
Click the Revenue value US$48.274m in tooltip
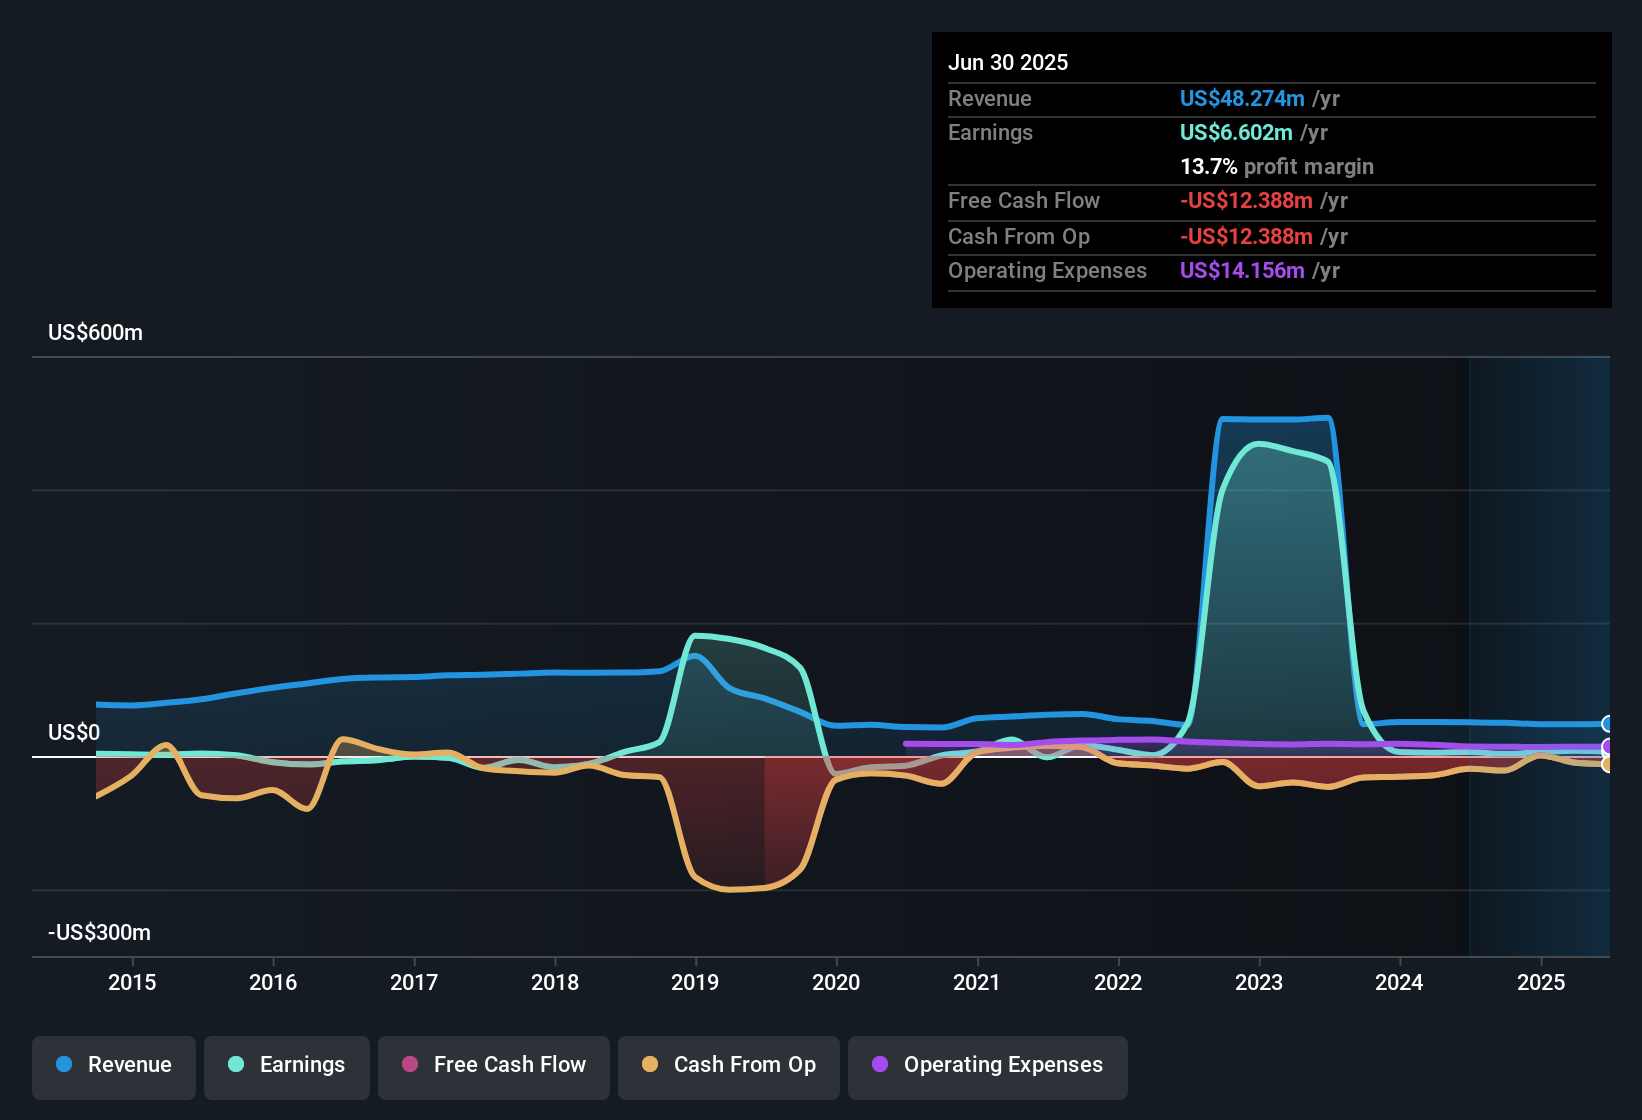tap(1242, 99)
